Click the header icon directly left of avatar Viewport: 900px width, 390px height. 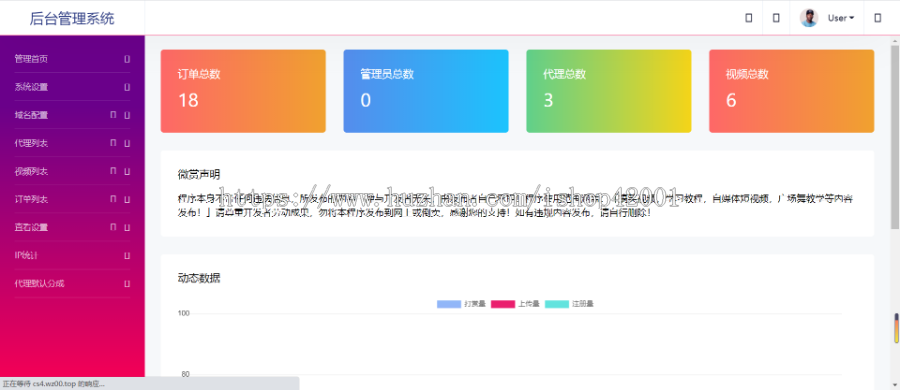[x=776, y=18]
